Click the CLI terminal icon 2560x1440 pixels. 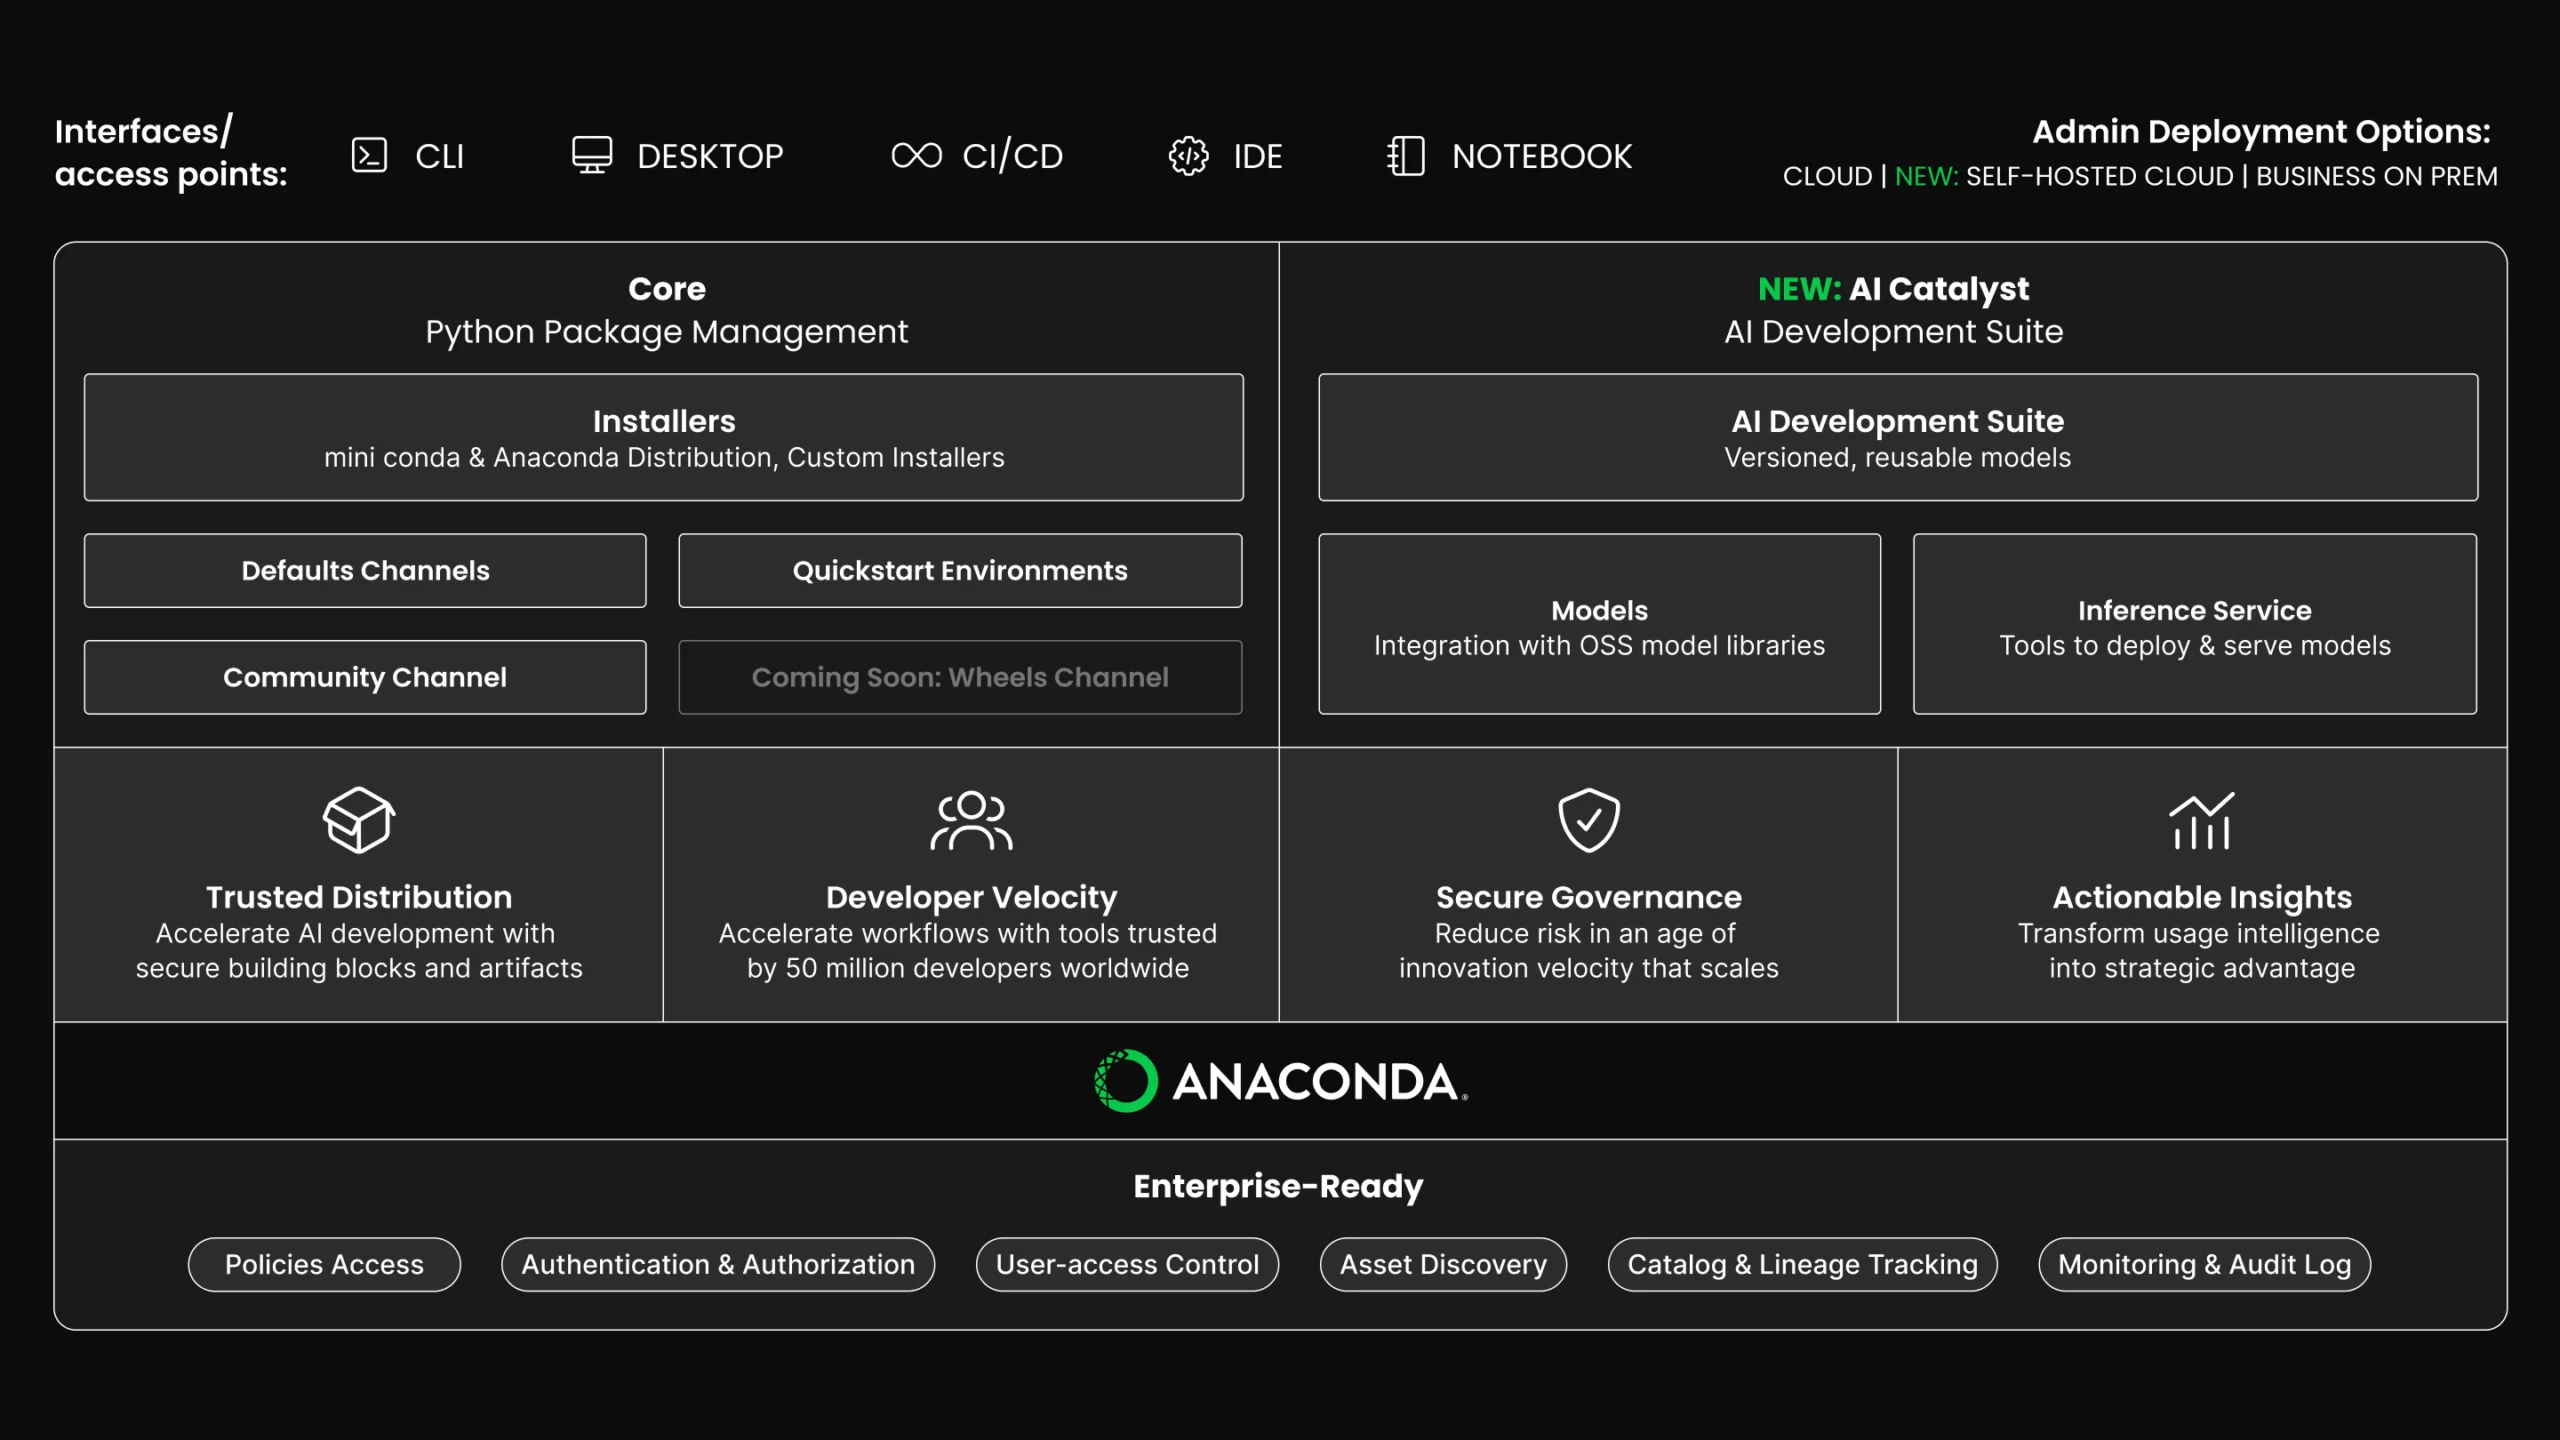click(x=369, y=155)
